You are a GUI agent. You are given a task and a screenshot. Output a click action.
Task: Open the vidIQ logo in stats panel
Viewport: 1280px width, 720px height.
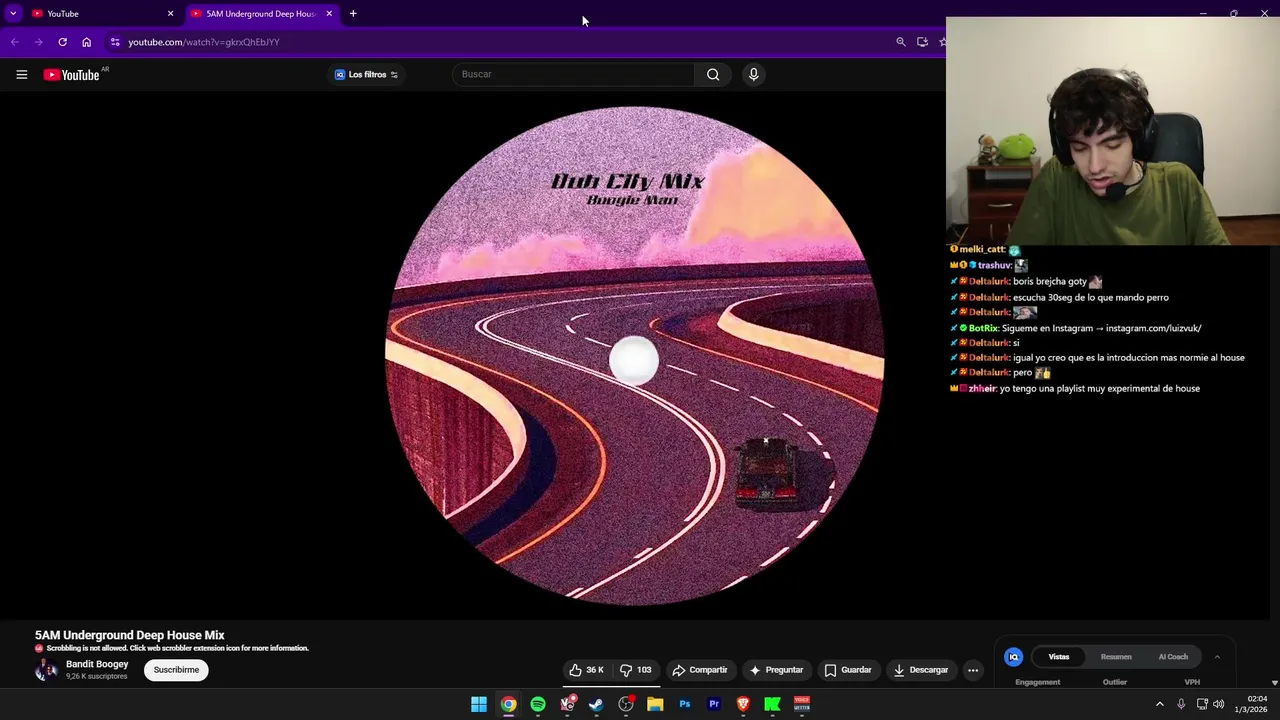pyautogui.click(x=1013, y=657)
